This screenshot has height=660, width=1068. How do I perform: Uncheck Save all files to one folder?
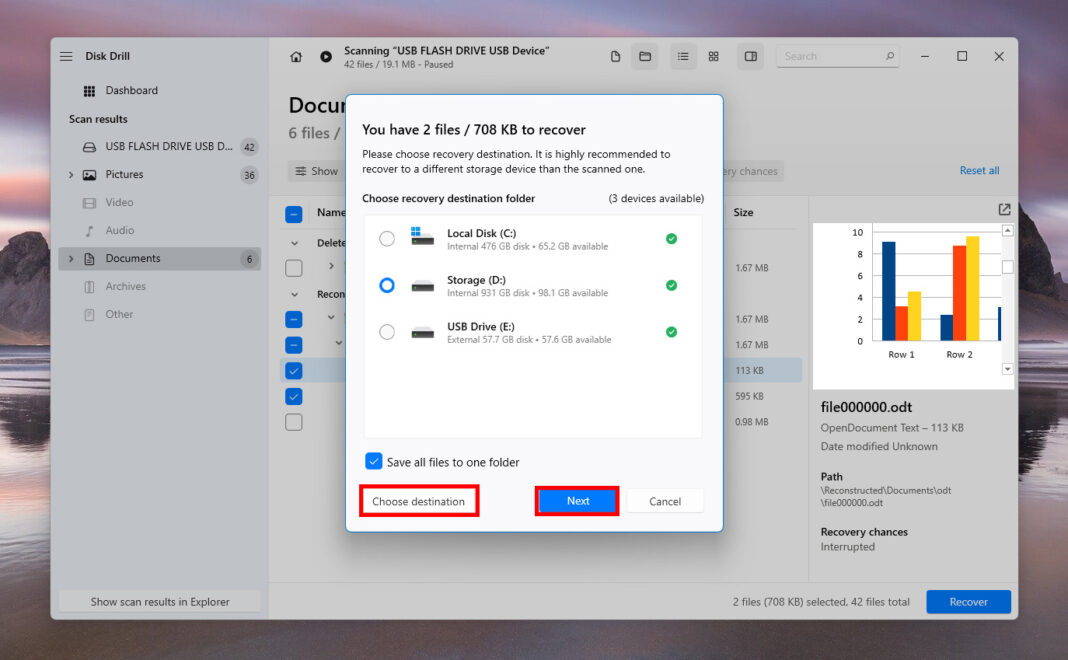[x=374, y=461]
